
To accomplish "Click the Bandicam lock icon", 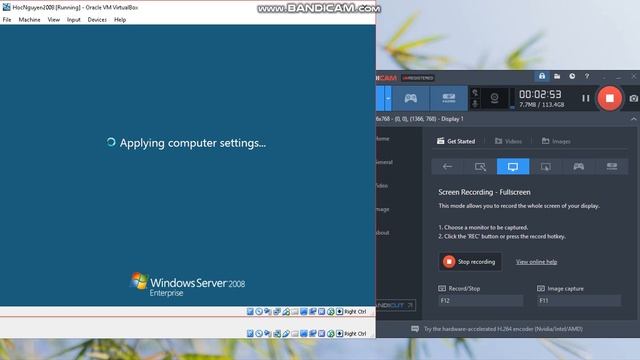I will pyautogui.click(x=542, y=76).
